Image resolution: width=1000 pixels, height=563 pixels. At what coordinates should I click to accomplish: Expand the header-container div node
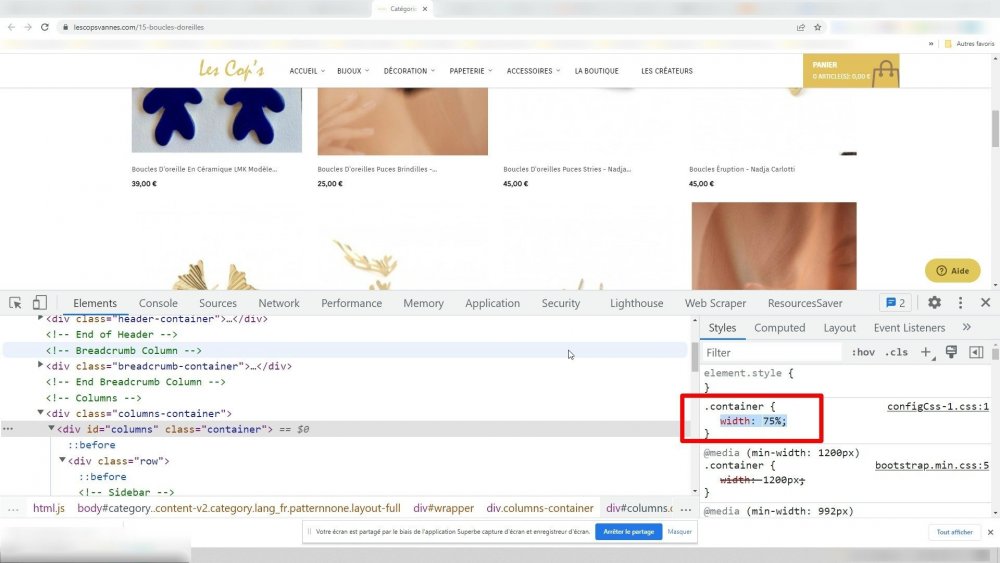pos(40,318)
